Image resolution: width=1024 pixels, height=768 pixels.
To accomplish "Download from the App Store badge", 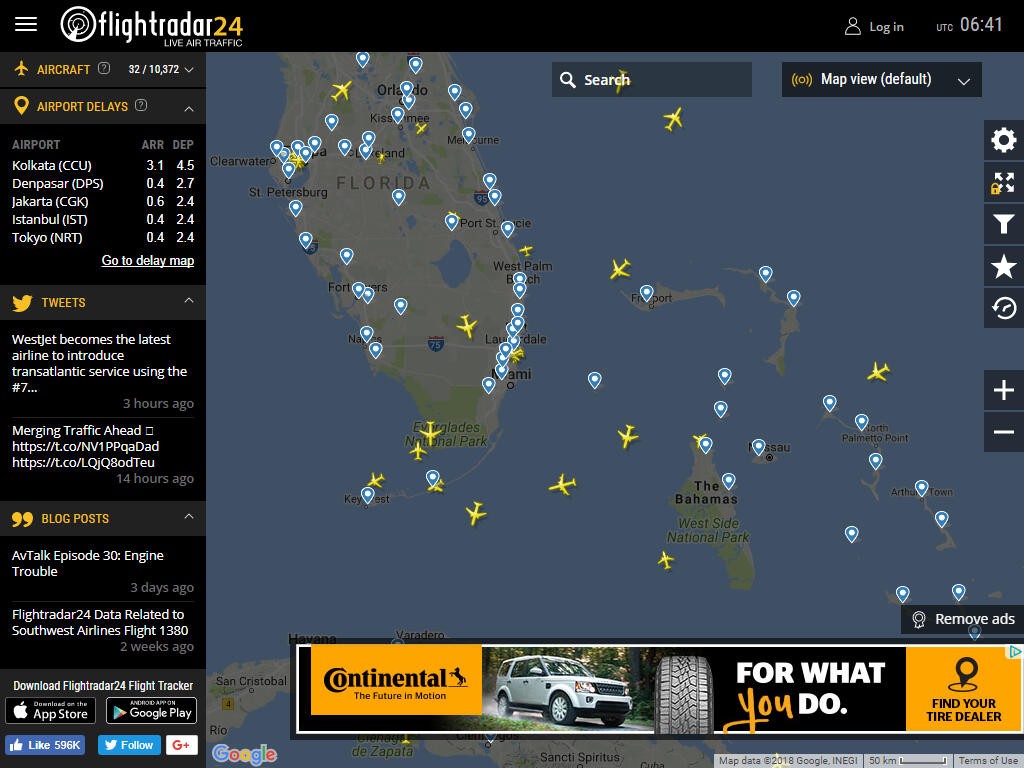I will click(x=50, y=711).
